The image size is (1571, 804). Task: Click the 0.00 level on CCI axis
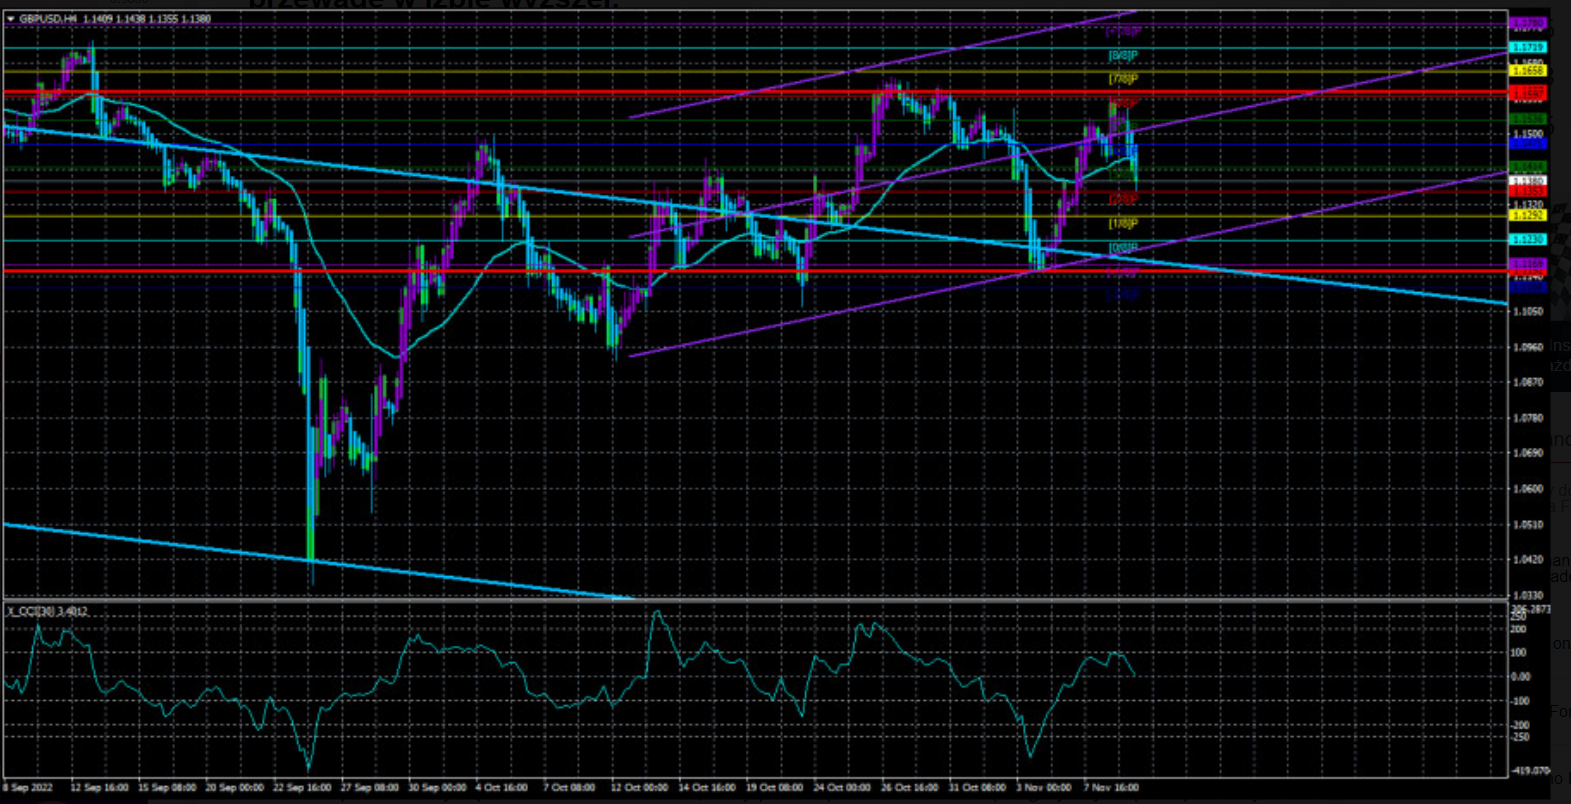[1520, 677]
